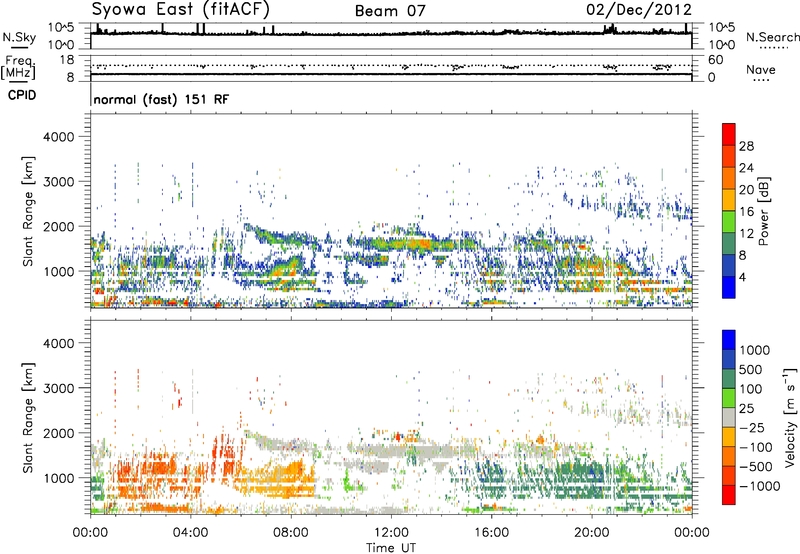Screen dimensions: 800x554
Task: Click the '20:00' time tick label
Action: [x=592, y=533]
